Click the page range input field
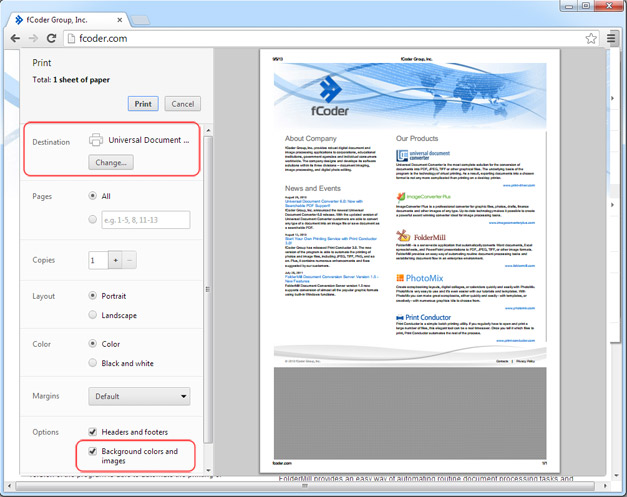The height and width of the screenshot is (497, 627). 146,220
